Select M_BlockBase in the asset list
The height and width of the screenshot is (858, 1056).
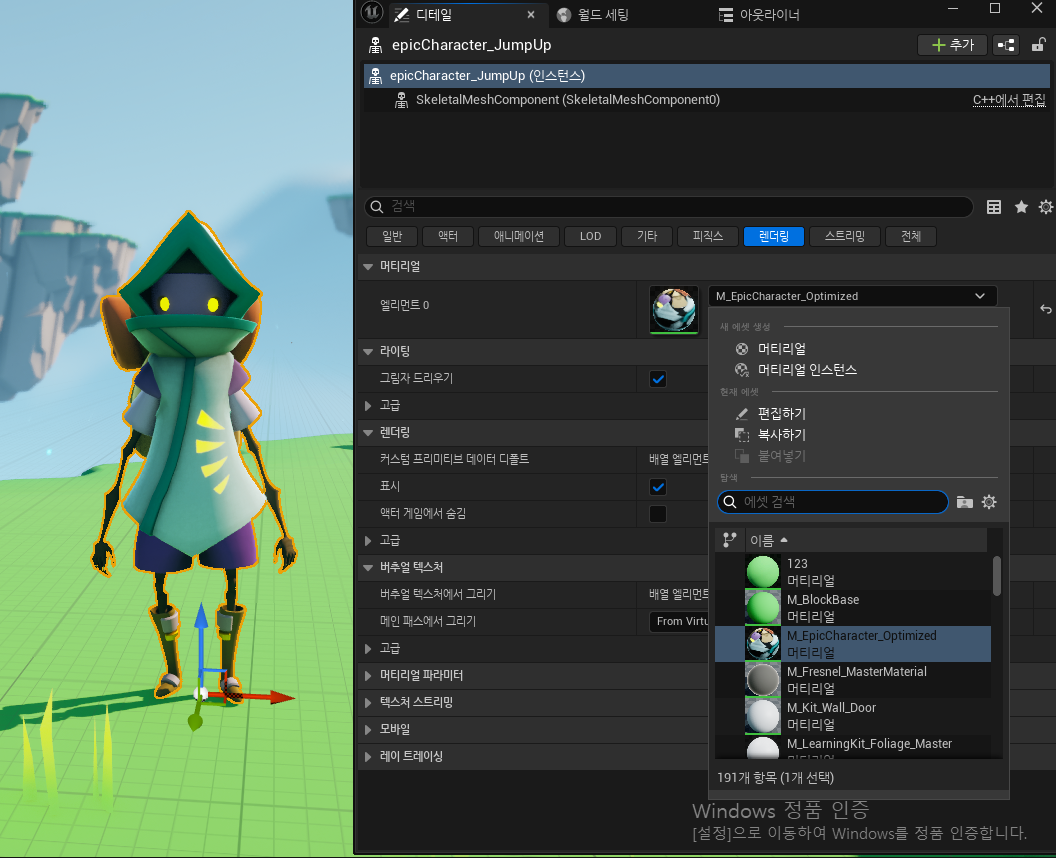point(853,608)
